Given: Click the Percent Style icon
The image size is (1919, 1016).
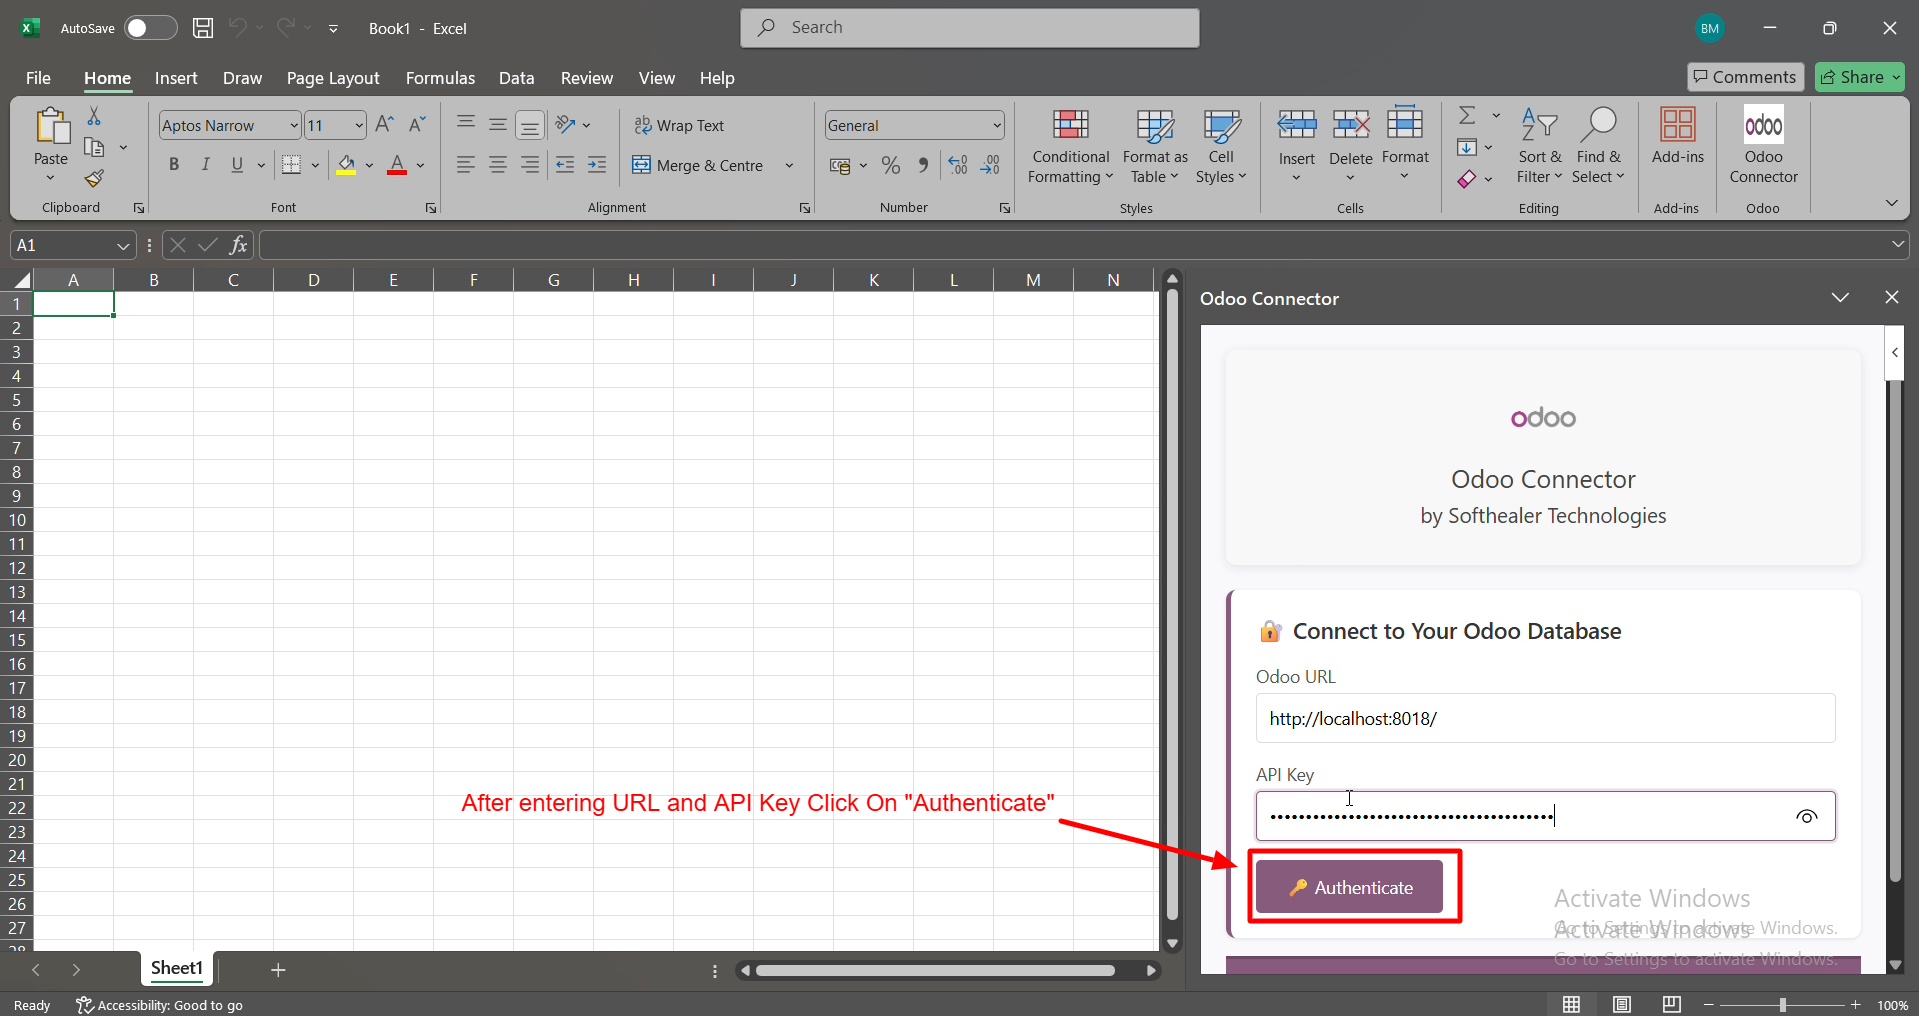Looking at the screenshot, I should coord(891,165).
